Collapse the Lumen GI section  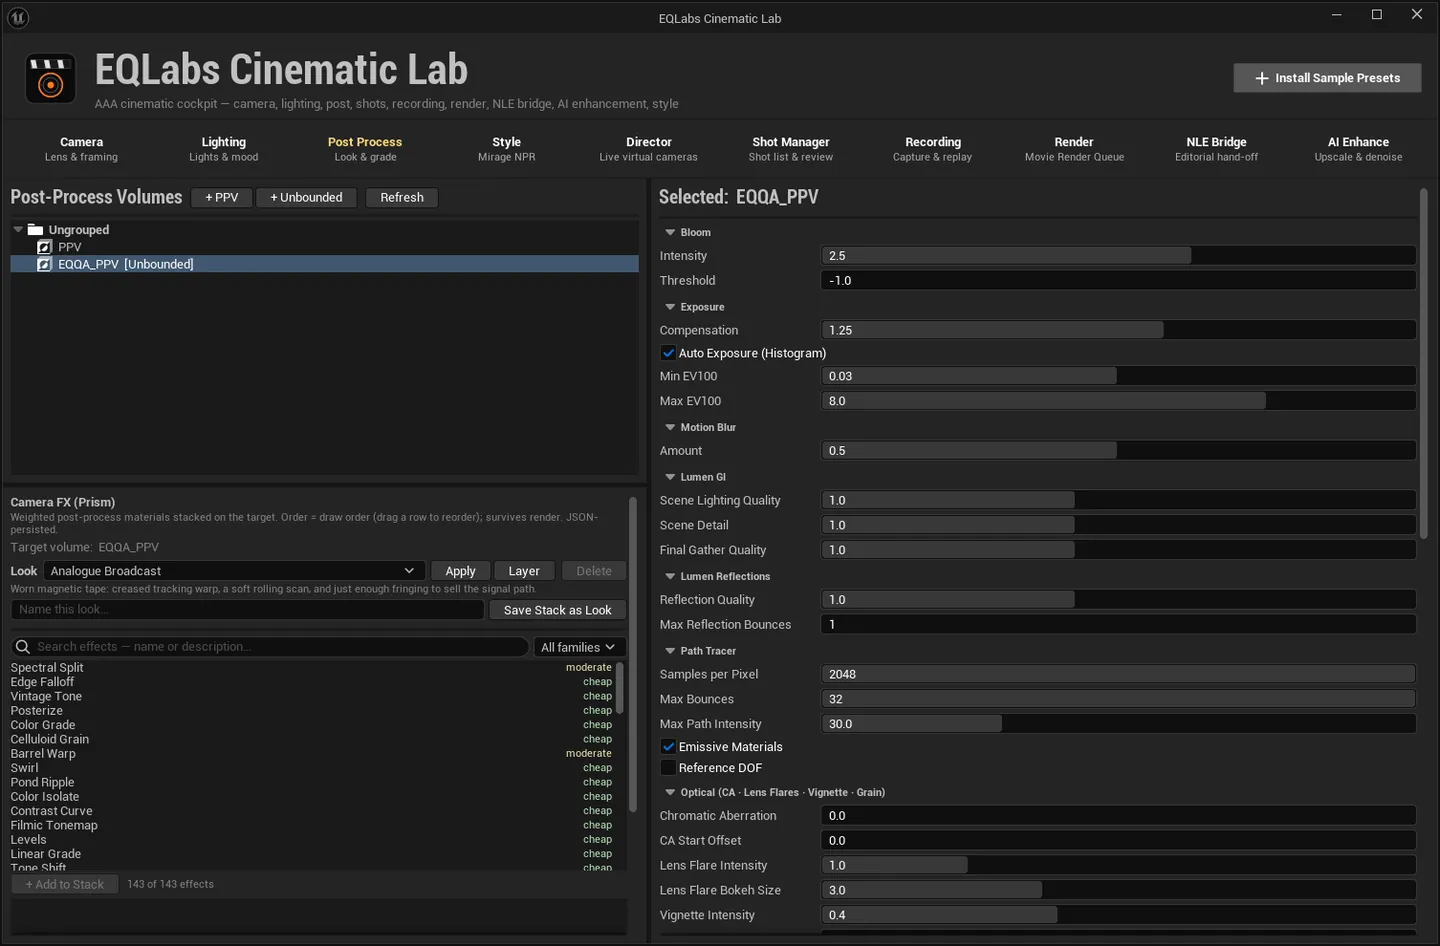tap(670, 477)
